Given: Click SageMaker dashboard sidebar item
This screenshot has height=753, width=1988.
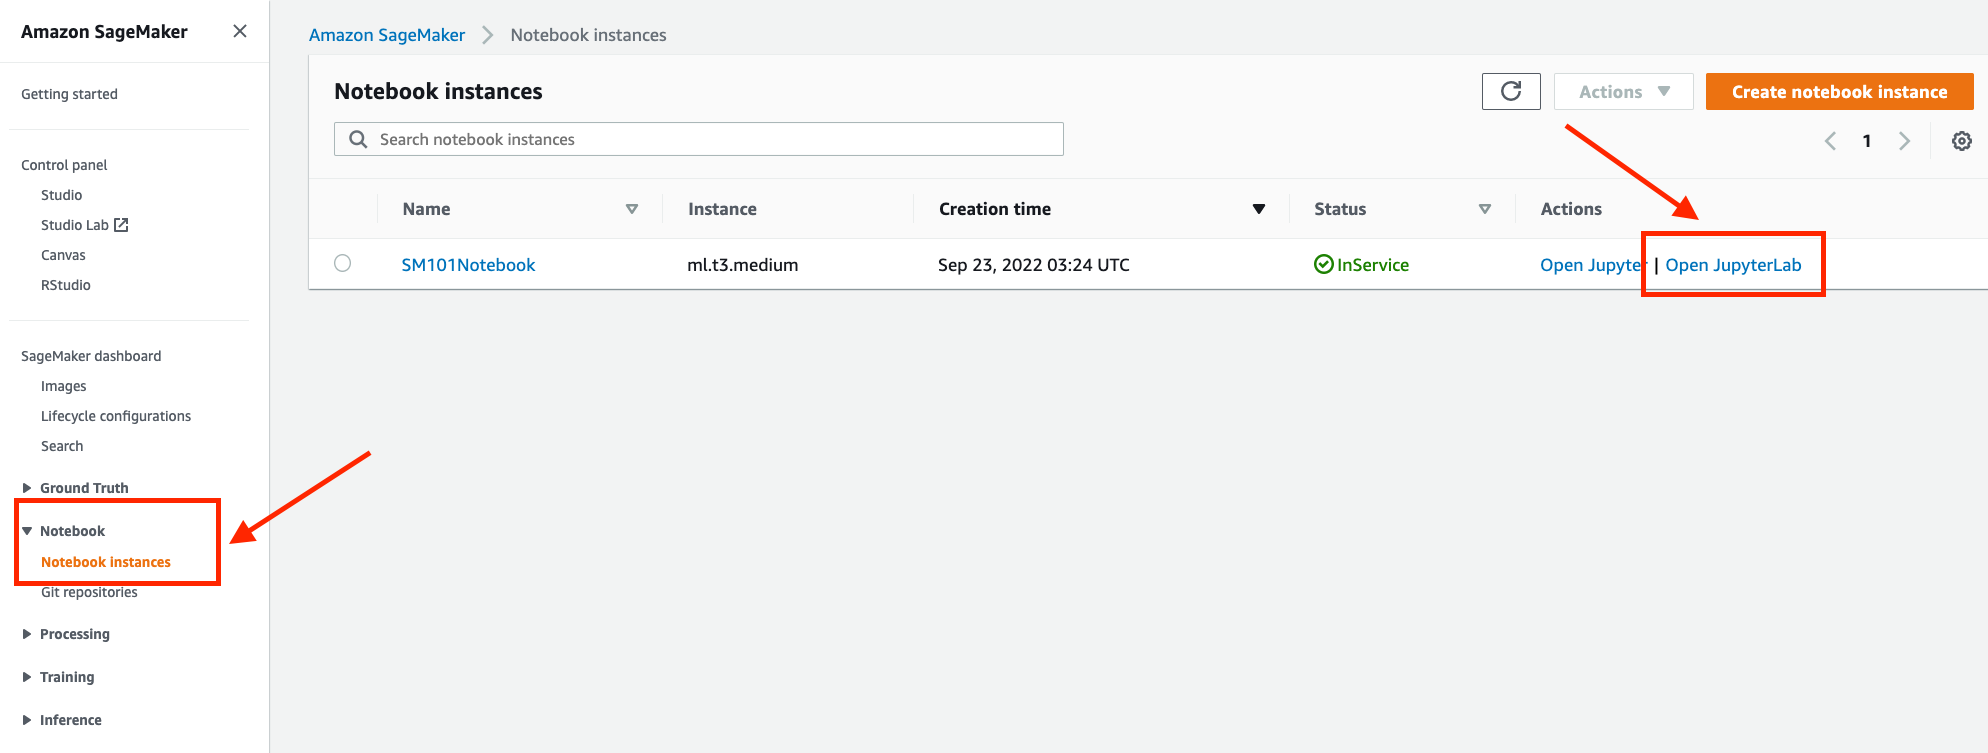Looking at the screenshot, I should [91, 356].
